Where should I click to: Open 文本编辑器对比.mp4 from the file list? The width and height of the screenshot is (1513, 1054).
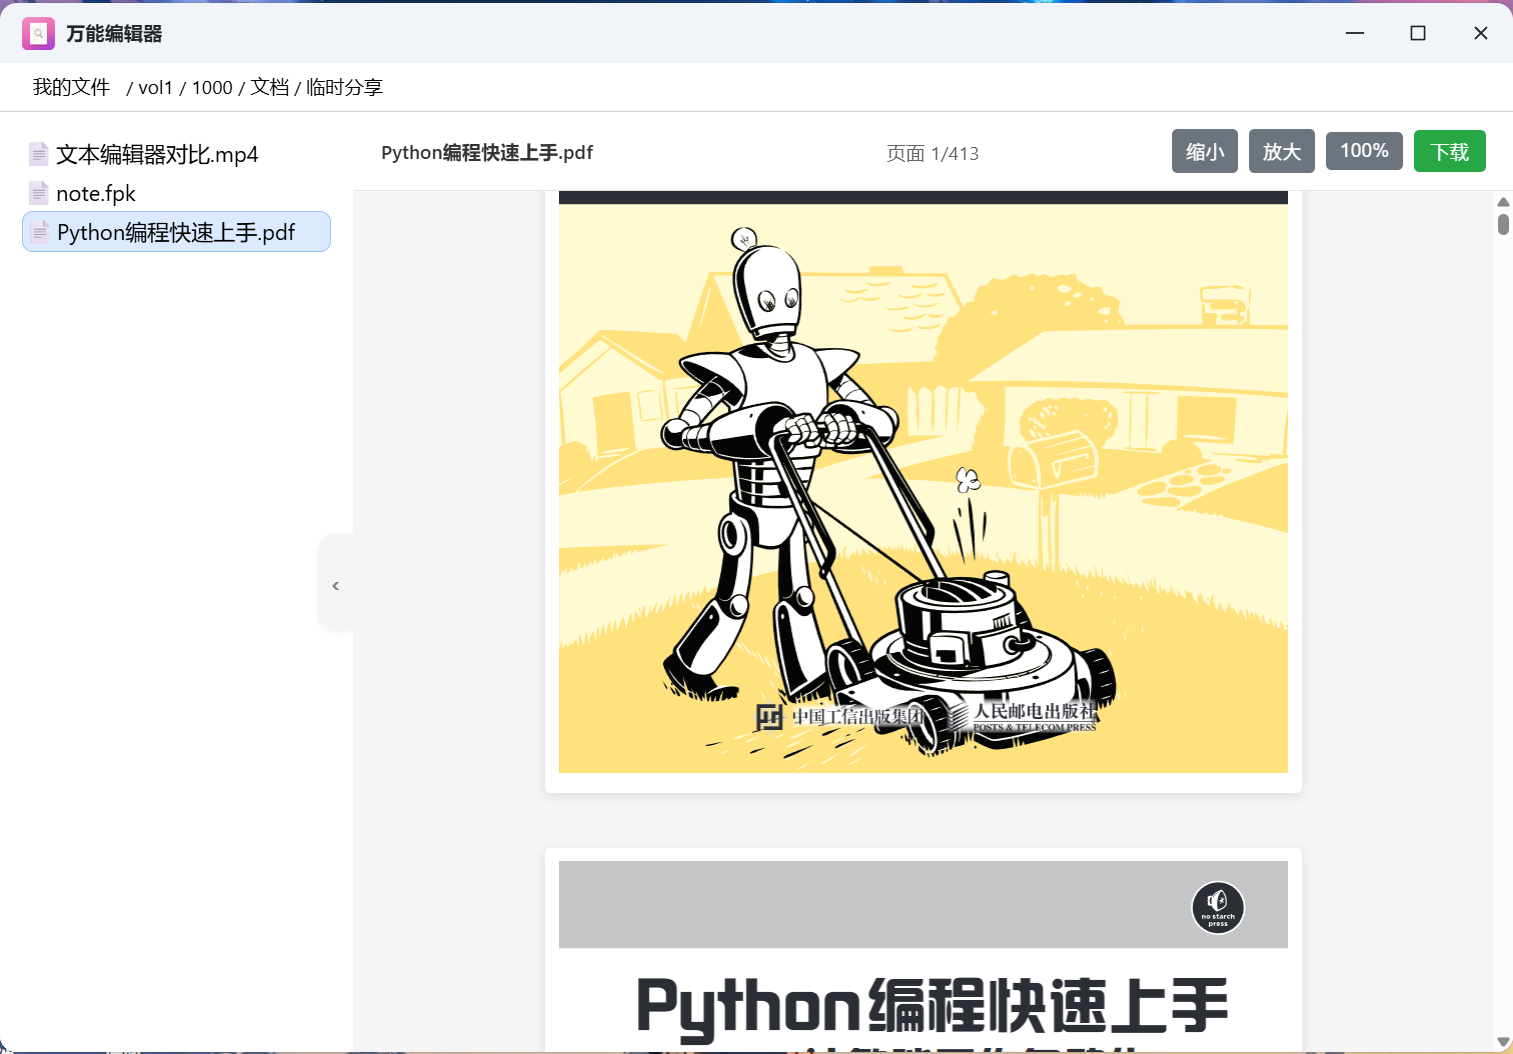tap(156, 153)
